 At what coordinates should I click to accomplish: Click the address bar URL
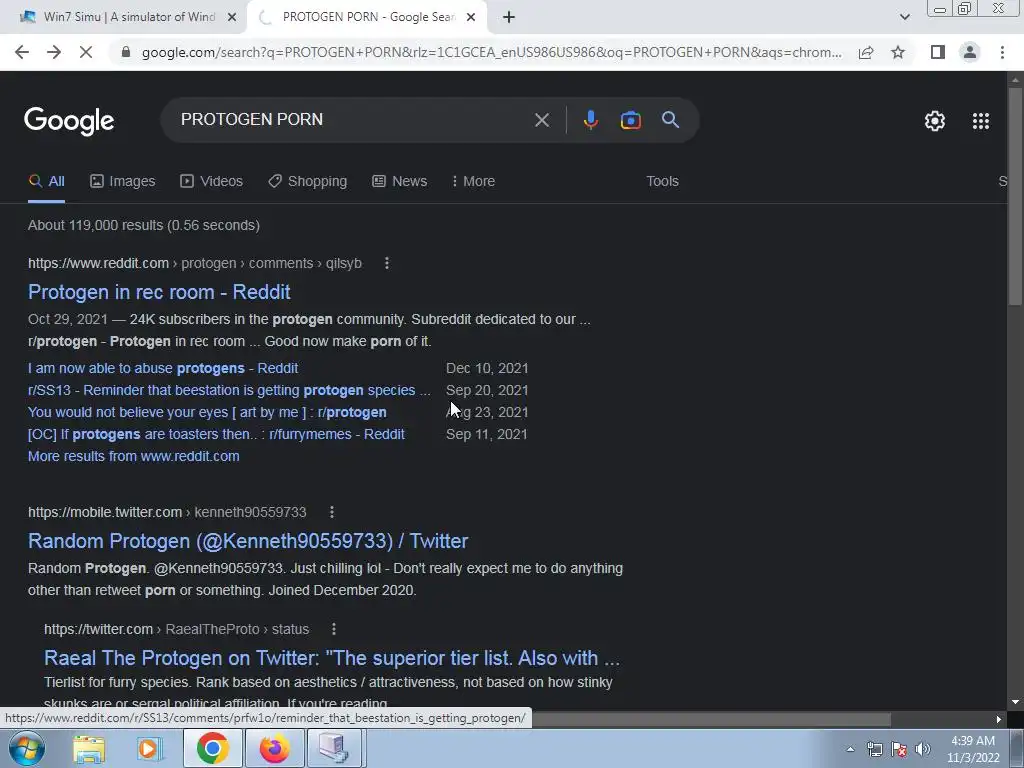(x=491, y=52)
